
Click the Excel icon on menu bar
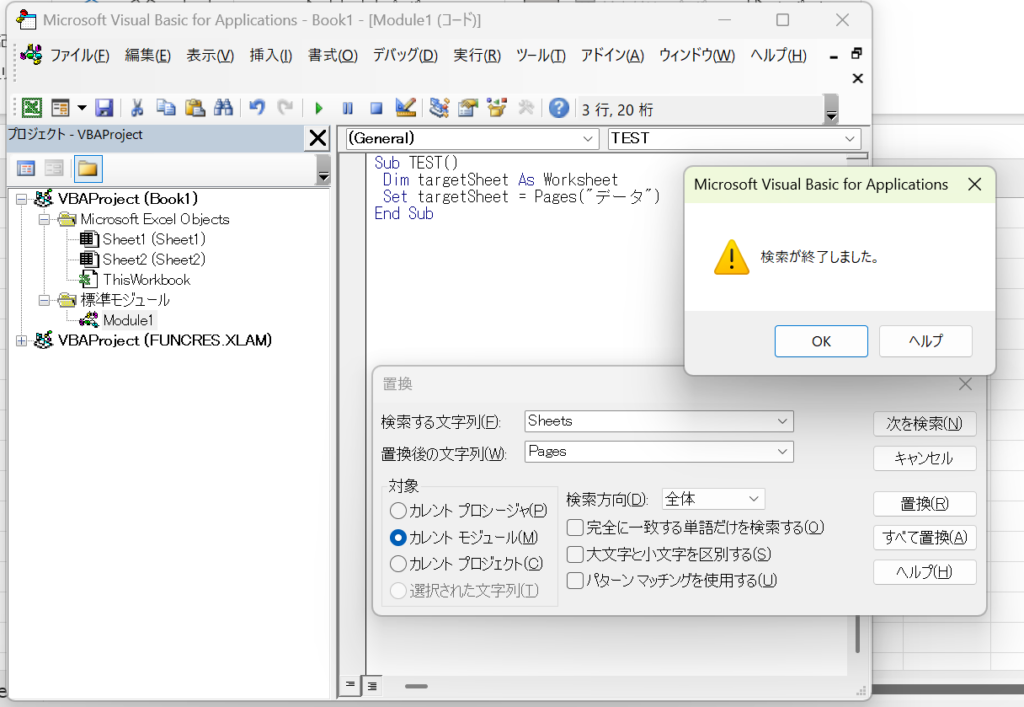31,55
